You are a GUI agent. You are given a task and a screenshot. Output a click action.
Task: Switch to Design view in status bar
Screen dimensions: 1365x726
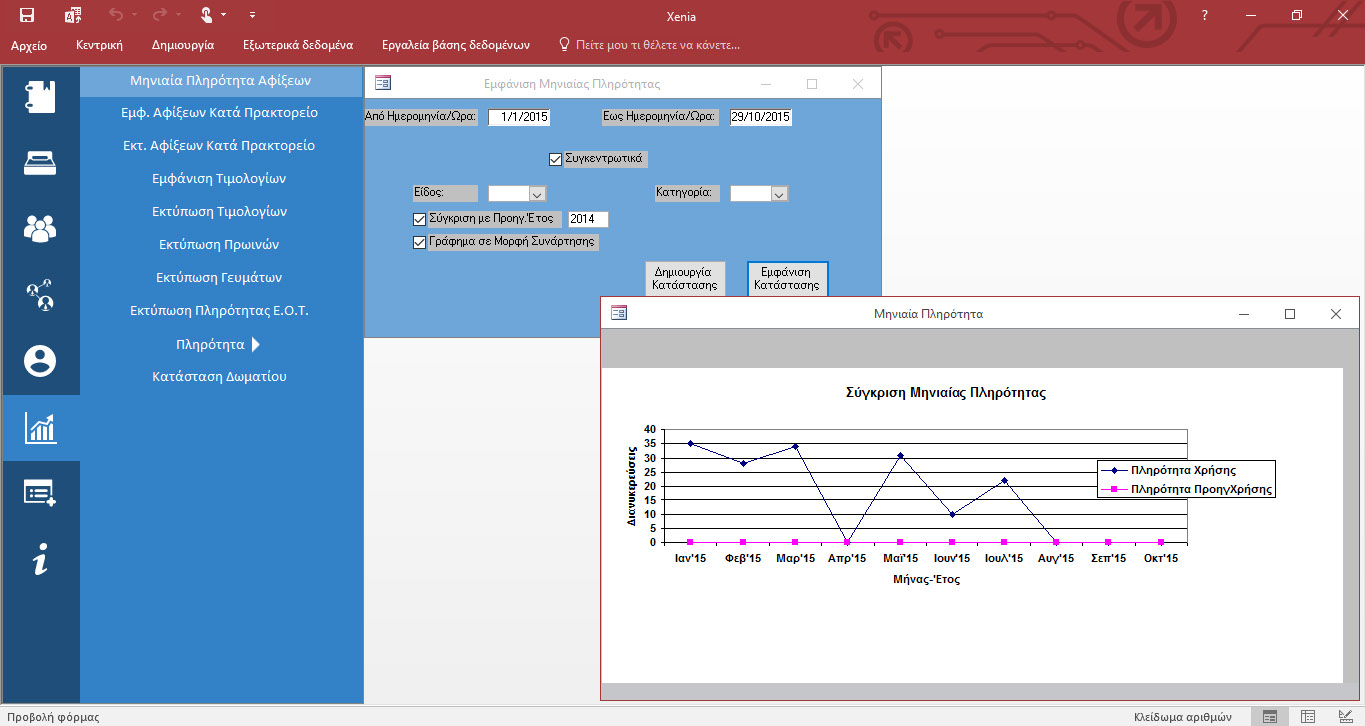pyautogui.click(x=1343, y=716)
